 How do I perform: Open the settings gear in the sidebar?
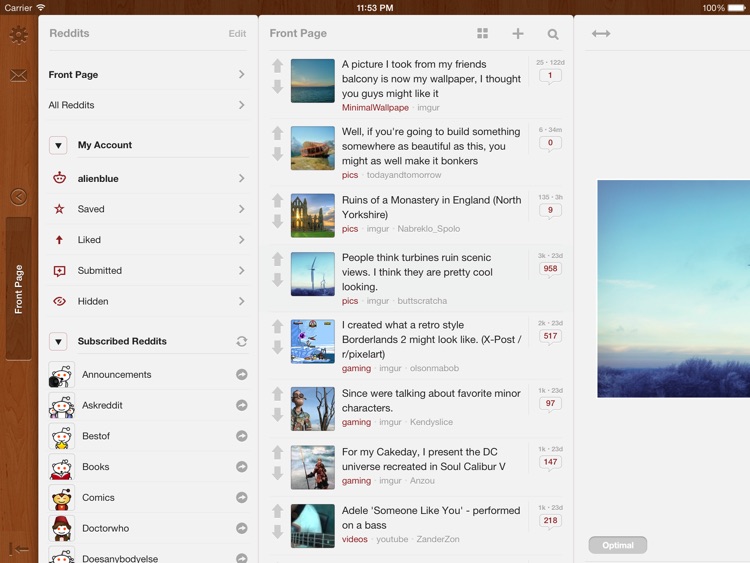point(19,35)
